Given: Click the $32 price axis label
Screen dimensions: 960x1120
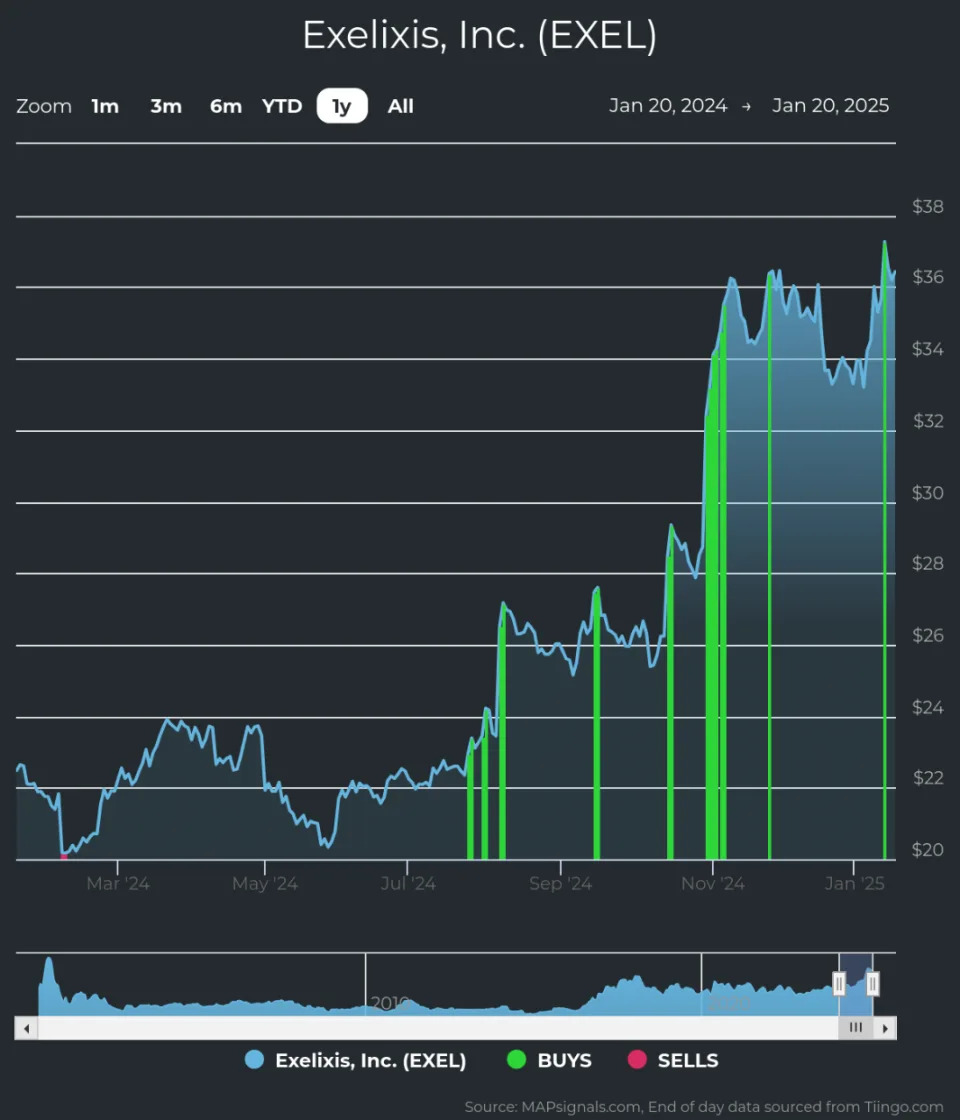Looking at the screenshot, I should [927, 421].
